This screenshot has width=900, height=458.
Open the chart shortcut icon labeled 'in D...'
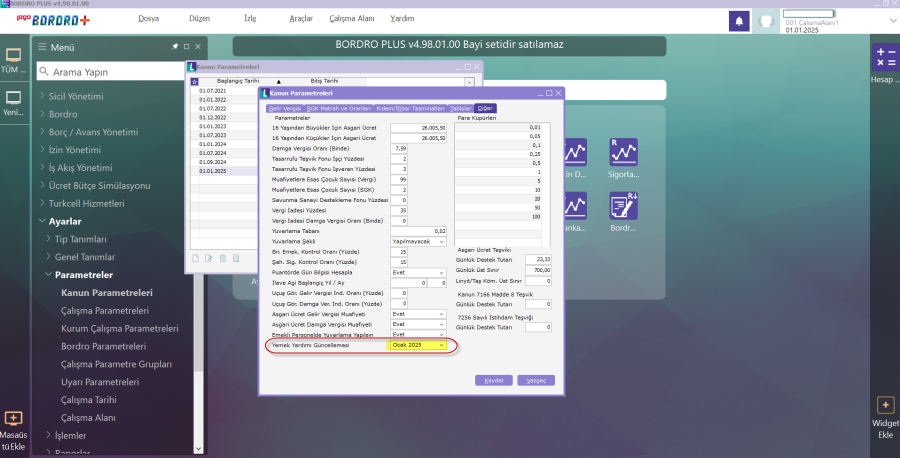pyautogui.click(x=575, y=152)
